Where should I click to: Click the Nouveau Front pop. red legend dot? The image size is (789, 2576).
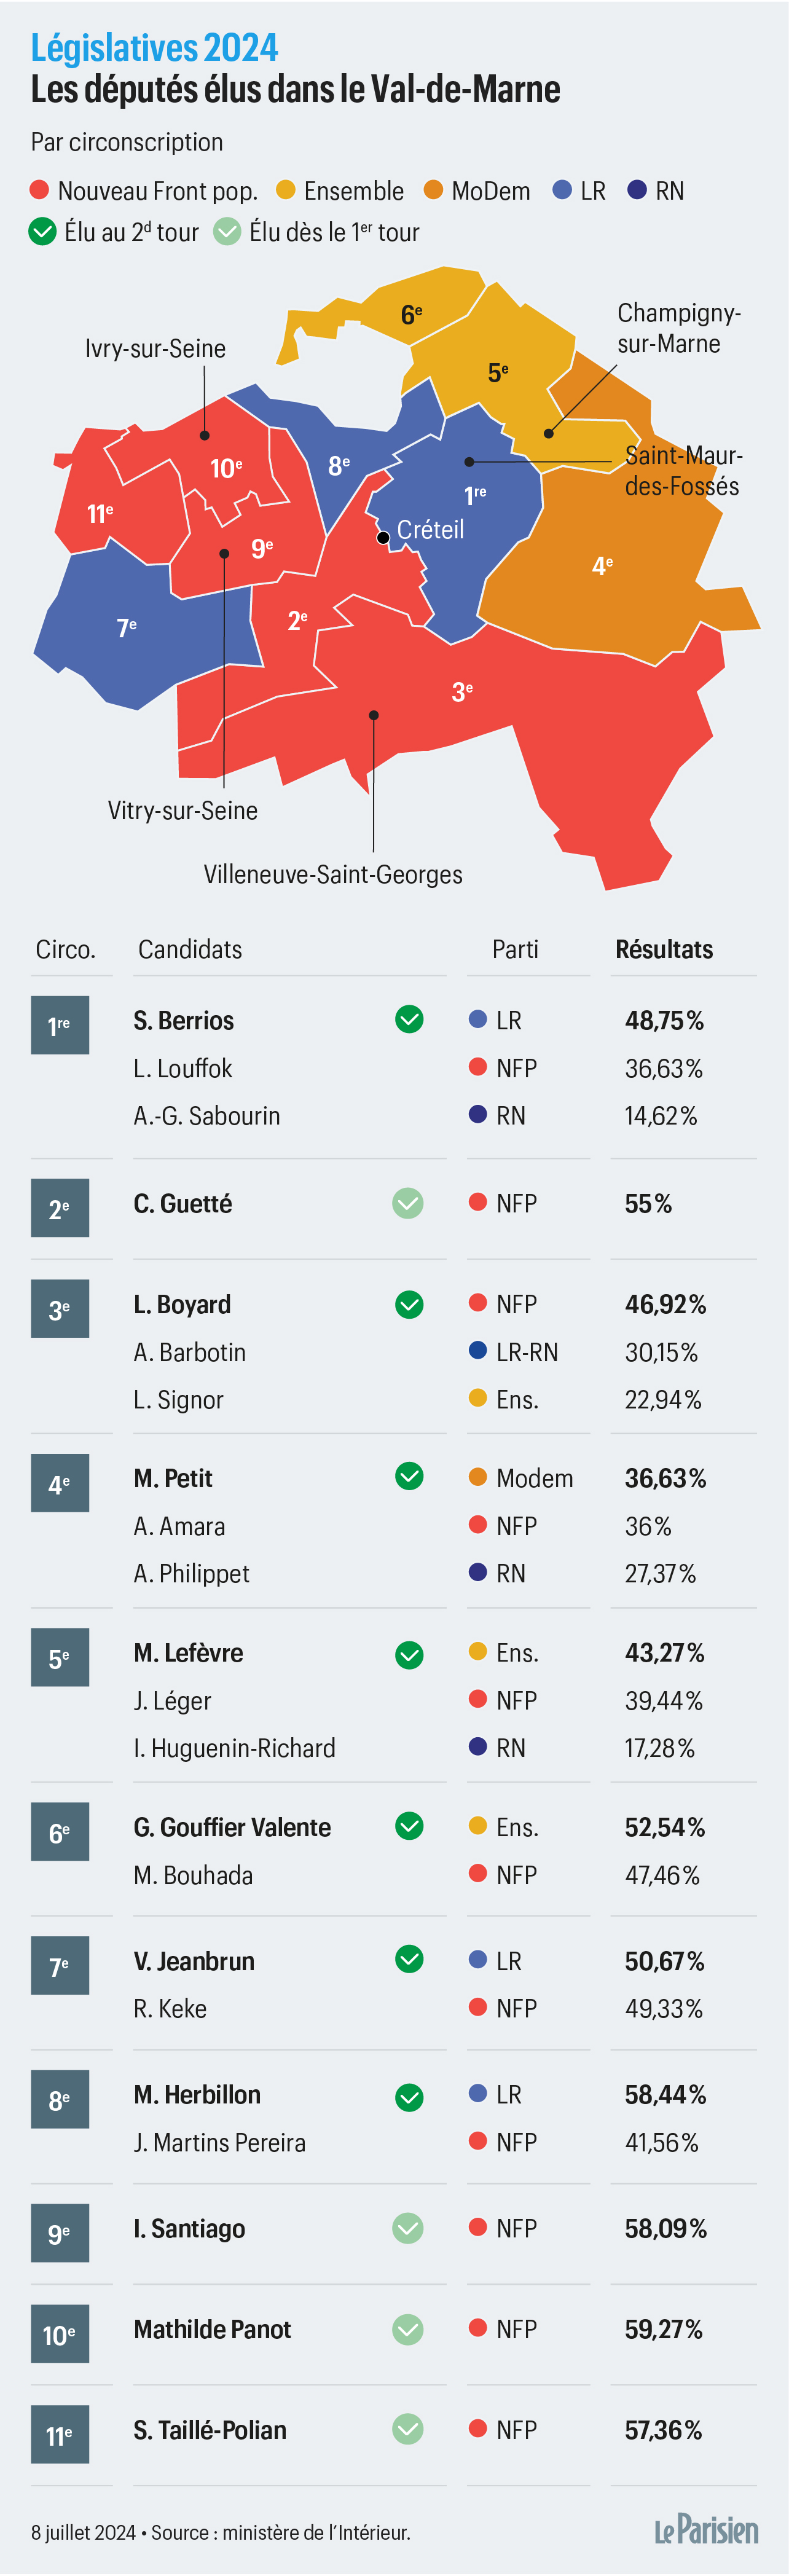40,190
